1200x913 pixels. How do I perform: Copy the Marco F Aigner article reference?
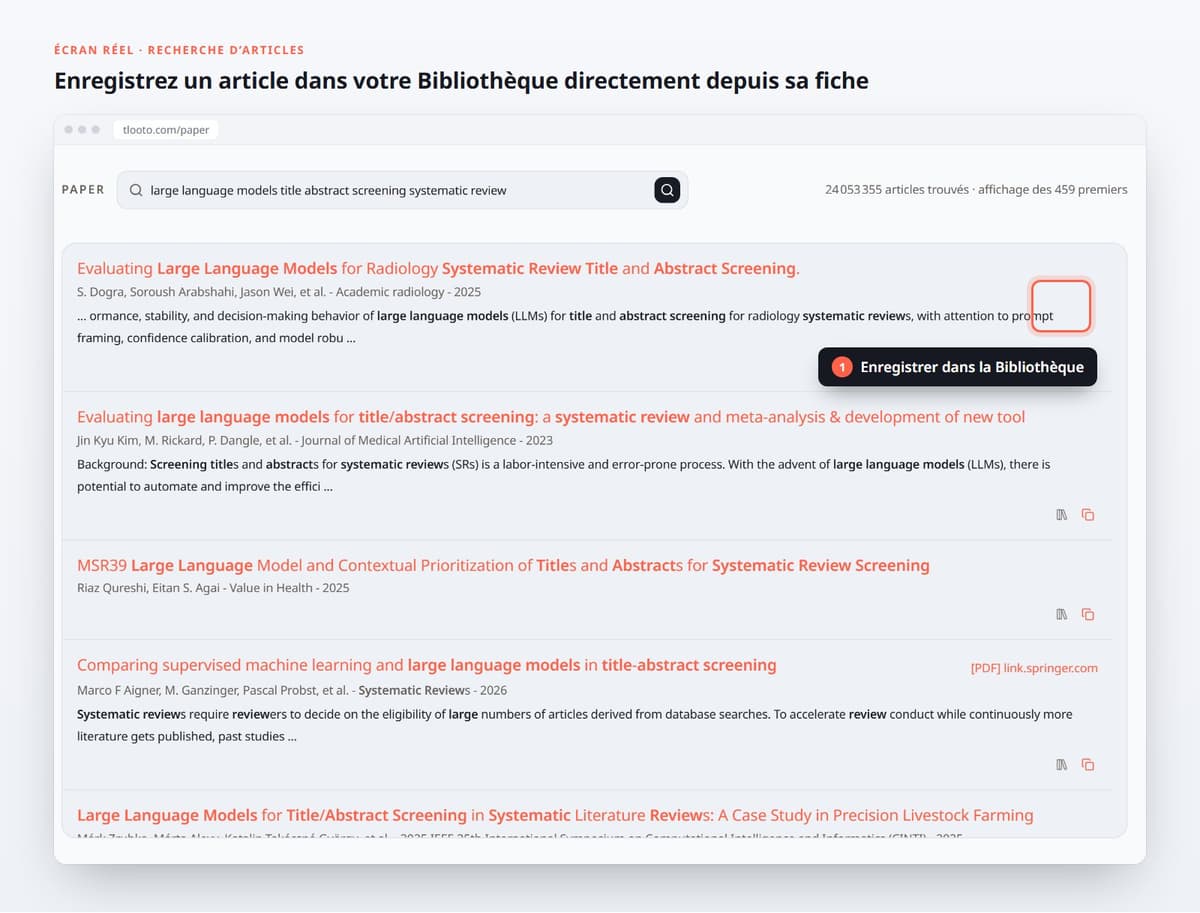click(x=1088, y=765)
